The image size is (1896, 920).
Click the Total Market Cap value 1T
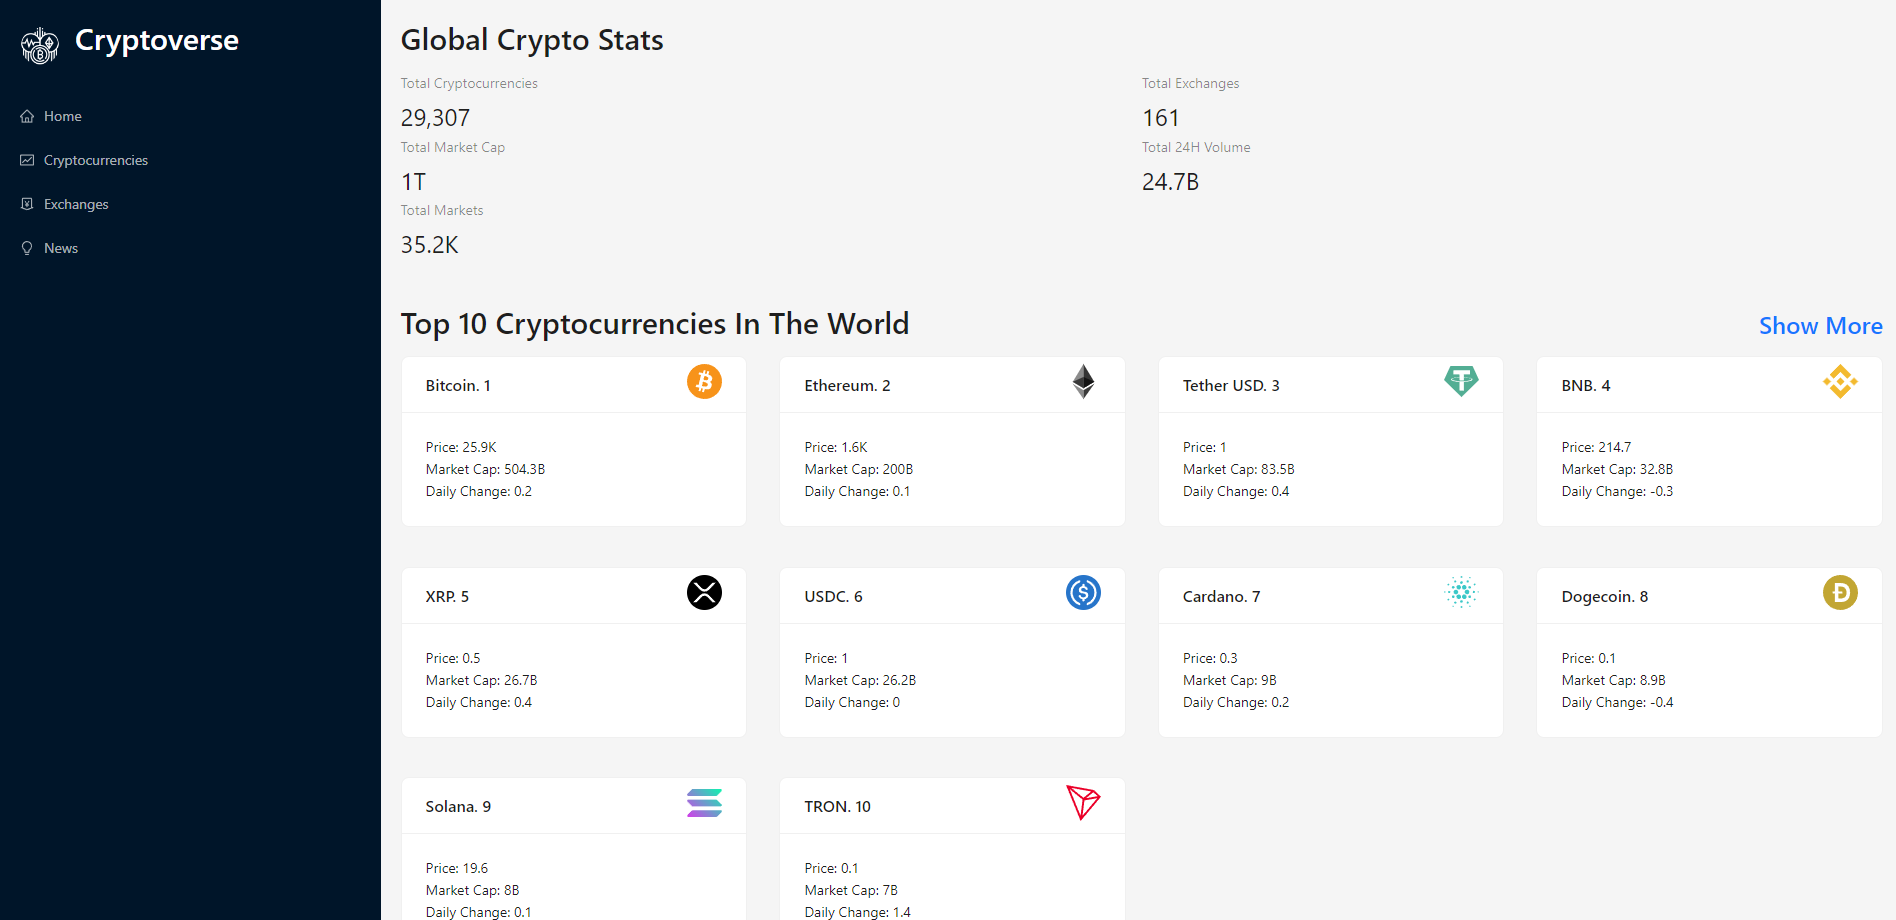tap(413, 181)
